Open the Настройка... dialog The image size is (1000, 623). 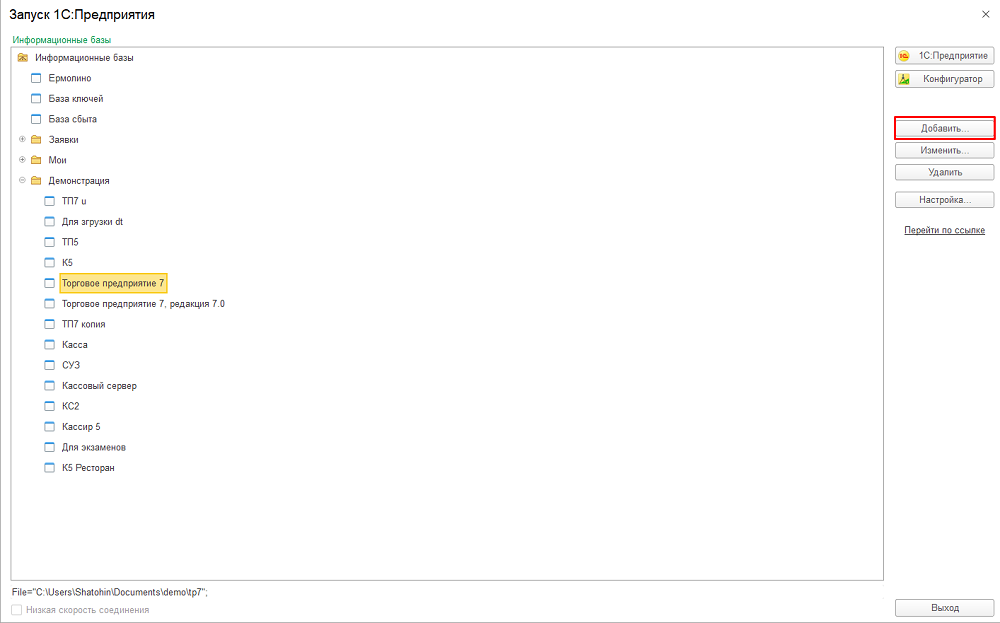pyautogui.click(x=945, y=200)
